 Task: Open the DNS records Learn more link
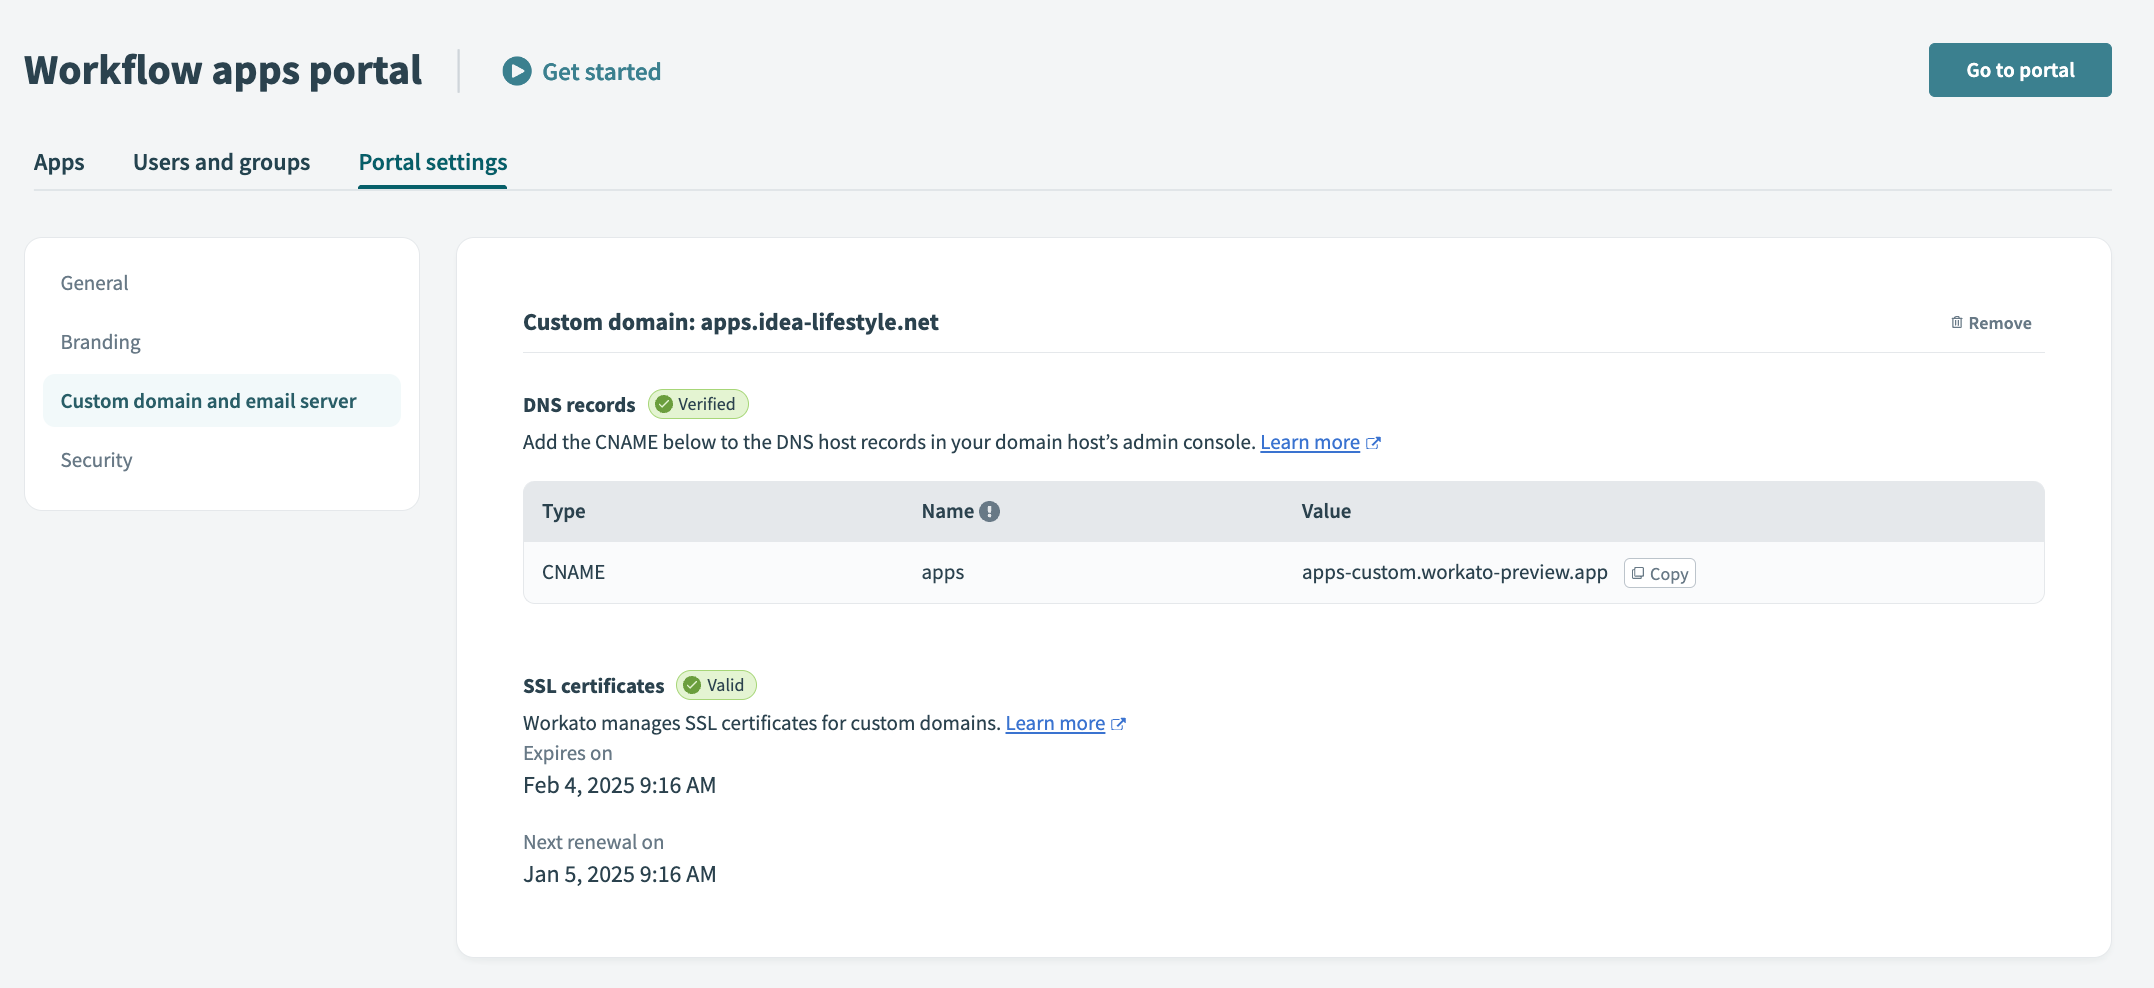(x=1310, y=442)
